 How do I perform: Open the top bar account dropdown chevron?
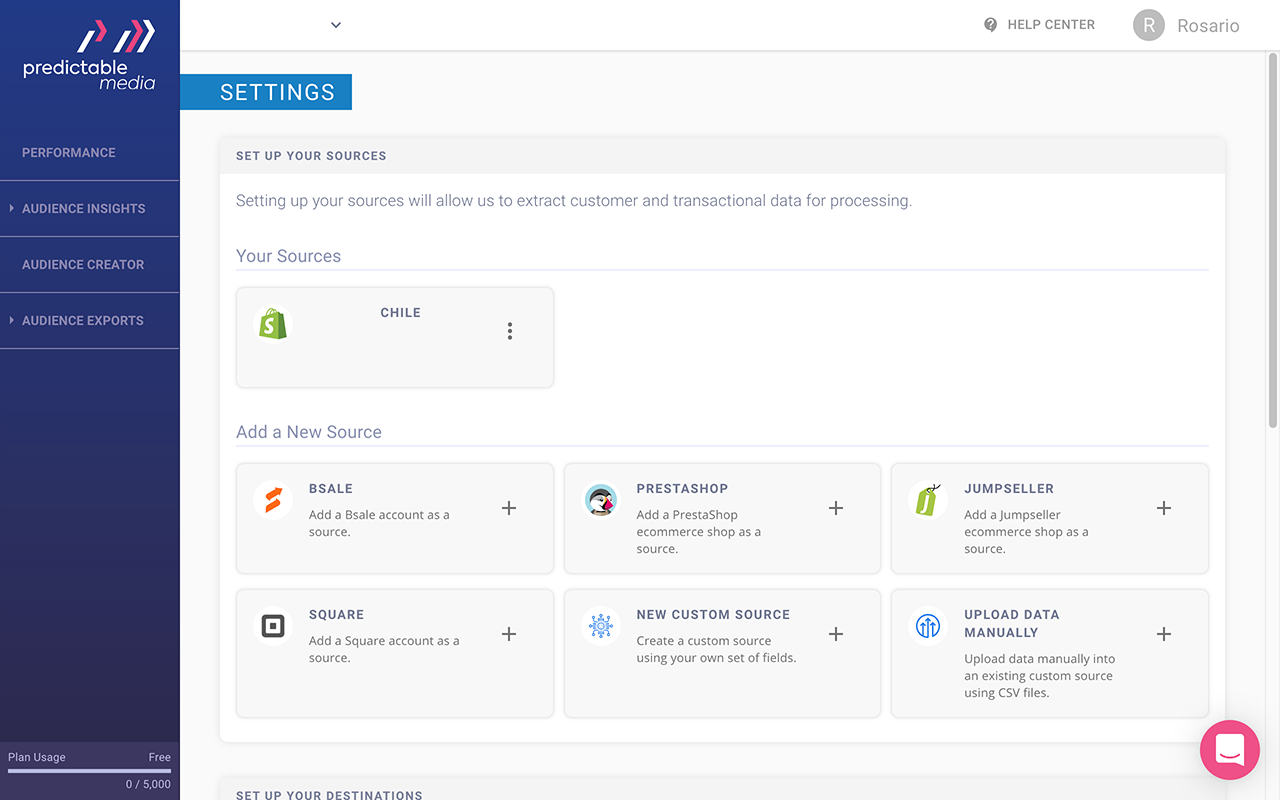pyautogui.click(x=336, y=25)
